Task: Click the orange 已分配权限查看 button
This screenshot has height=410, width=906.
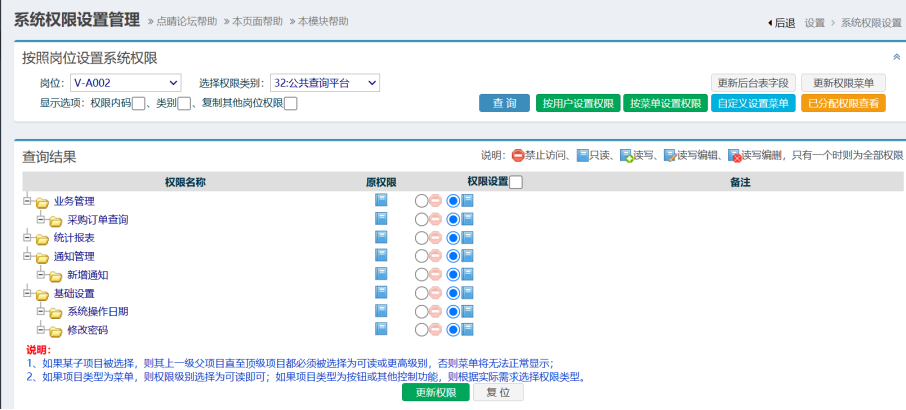Action: pos(843,103)
